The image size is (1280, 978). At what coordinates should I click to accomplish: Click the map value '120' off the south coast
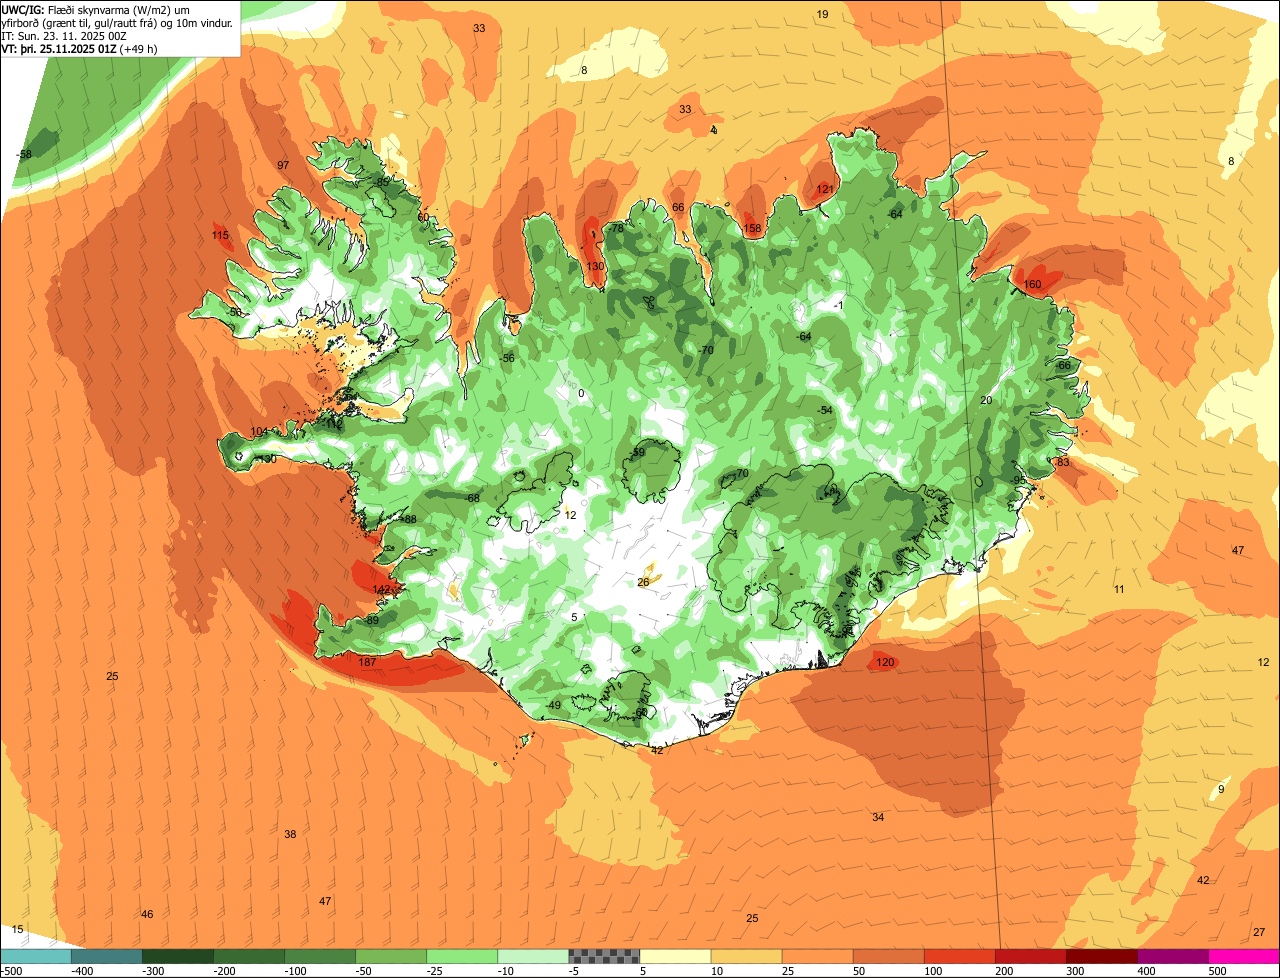pyautogui.click(x=885, y=663)
